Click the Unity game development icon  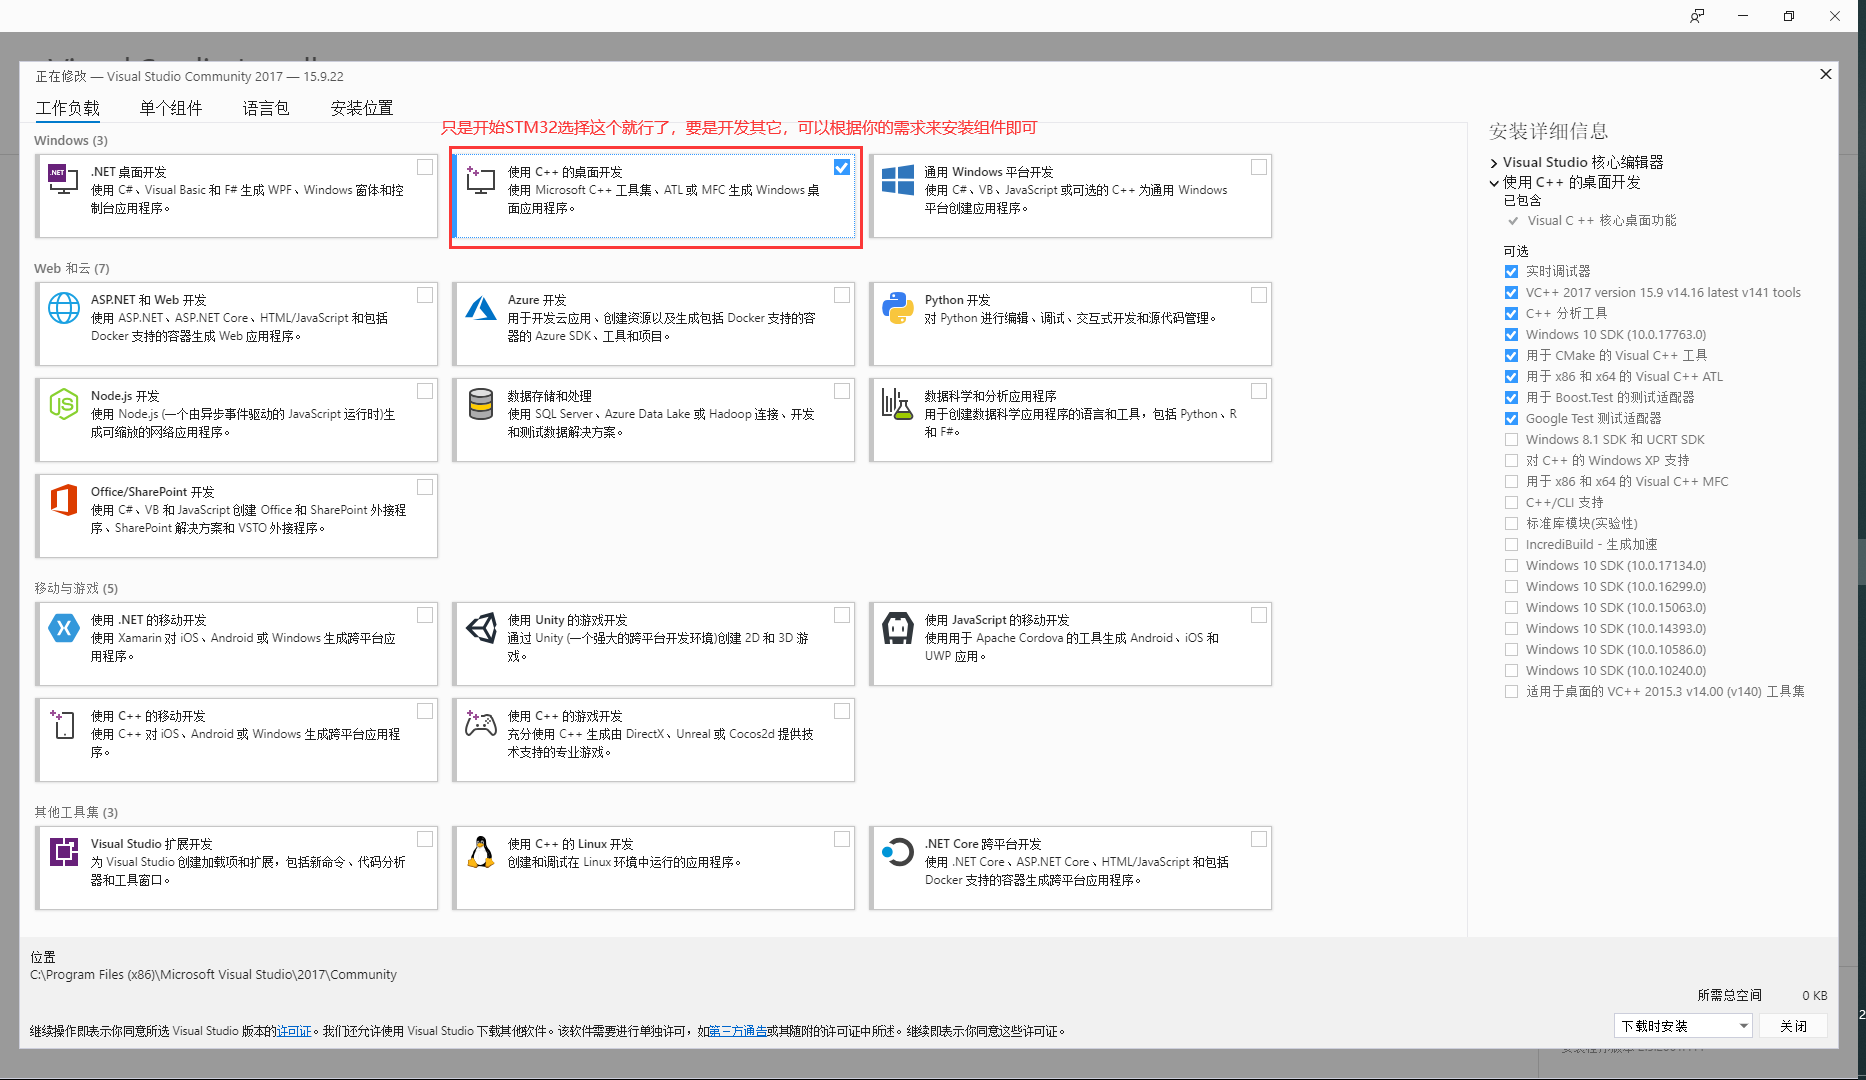pyautogui.click(x=481, y=627)
